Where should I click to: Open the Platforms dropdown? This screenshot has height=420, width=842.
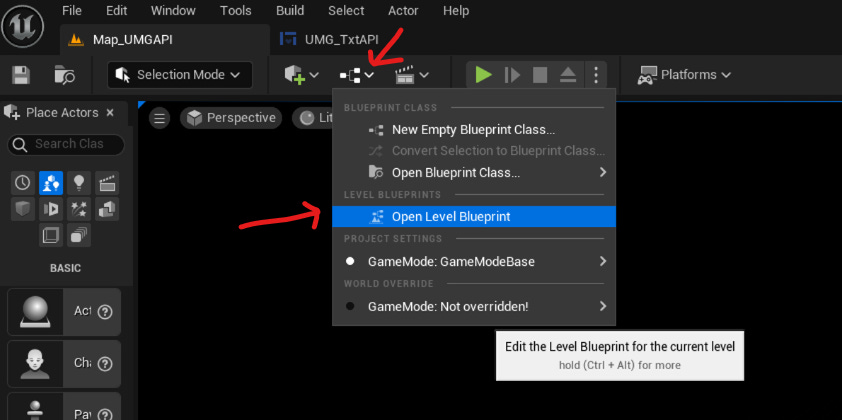(684, 75)
